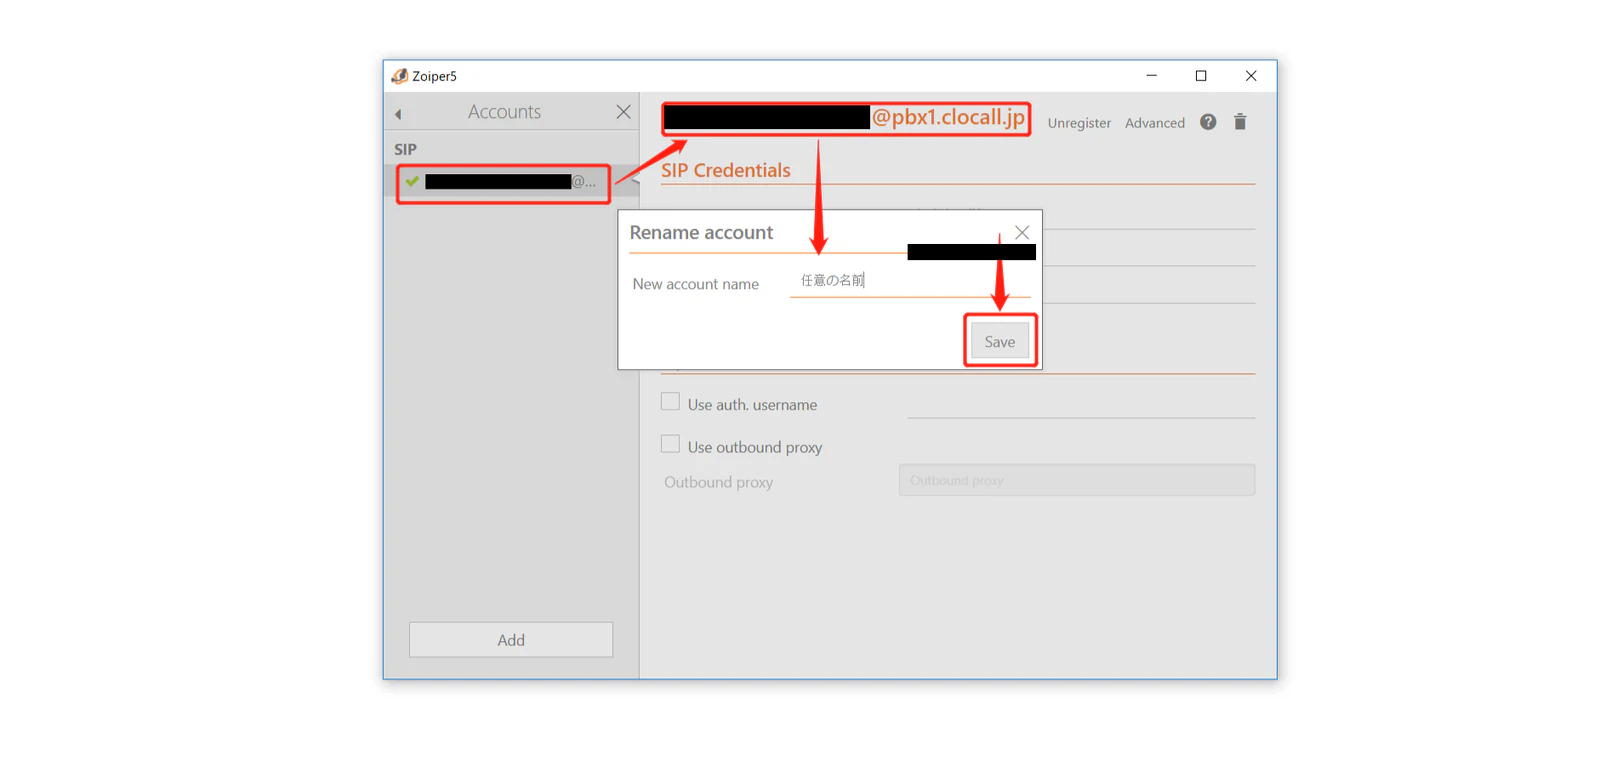Image resolution: width=1600 pixels, height=784 pixels.
Task: Add a new account
Action: pos(511,640)
